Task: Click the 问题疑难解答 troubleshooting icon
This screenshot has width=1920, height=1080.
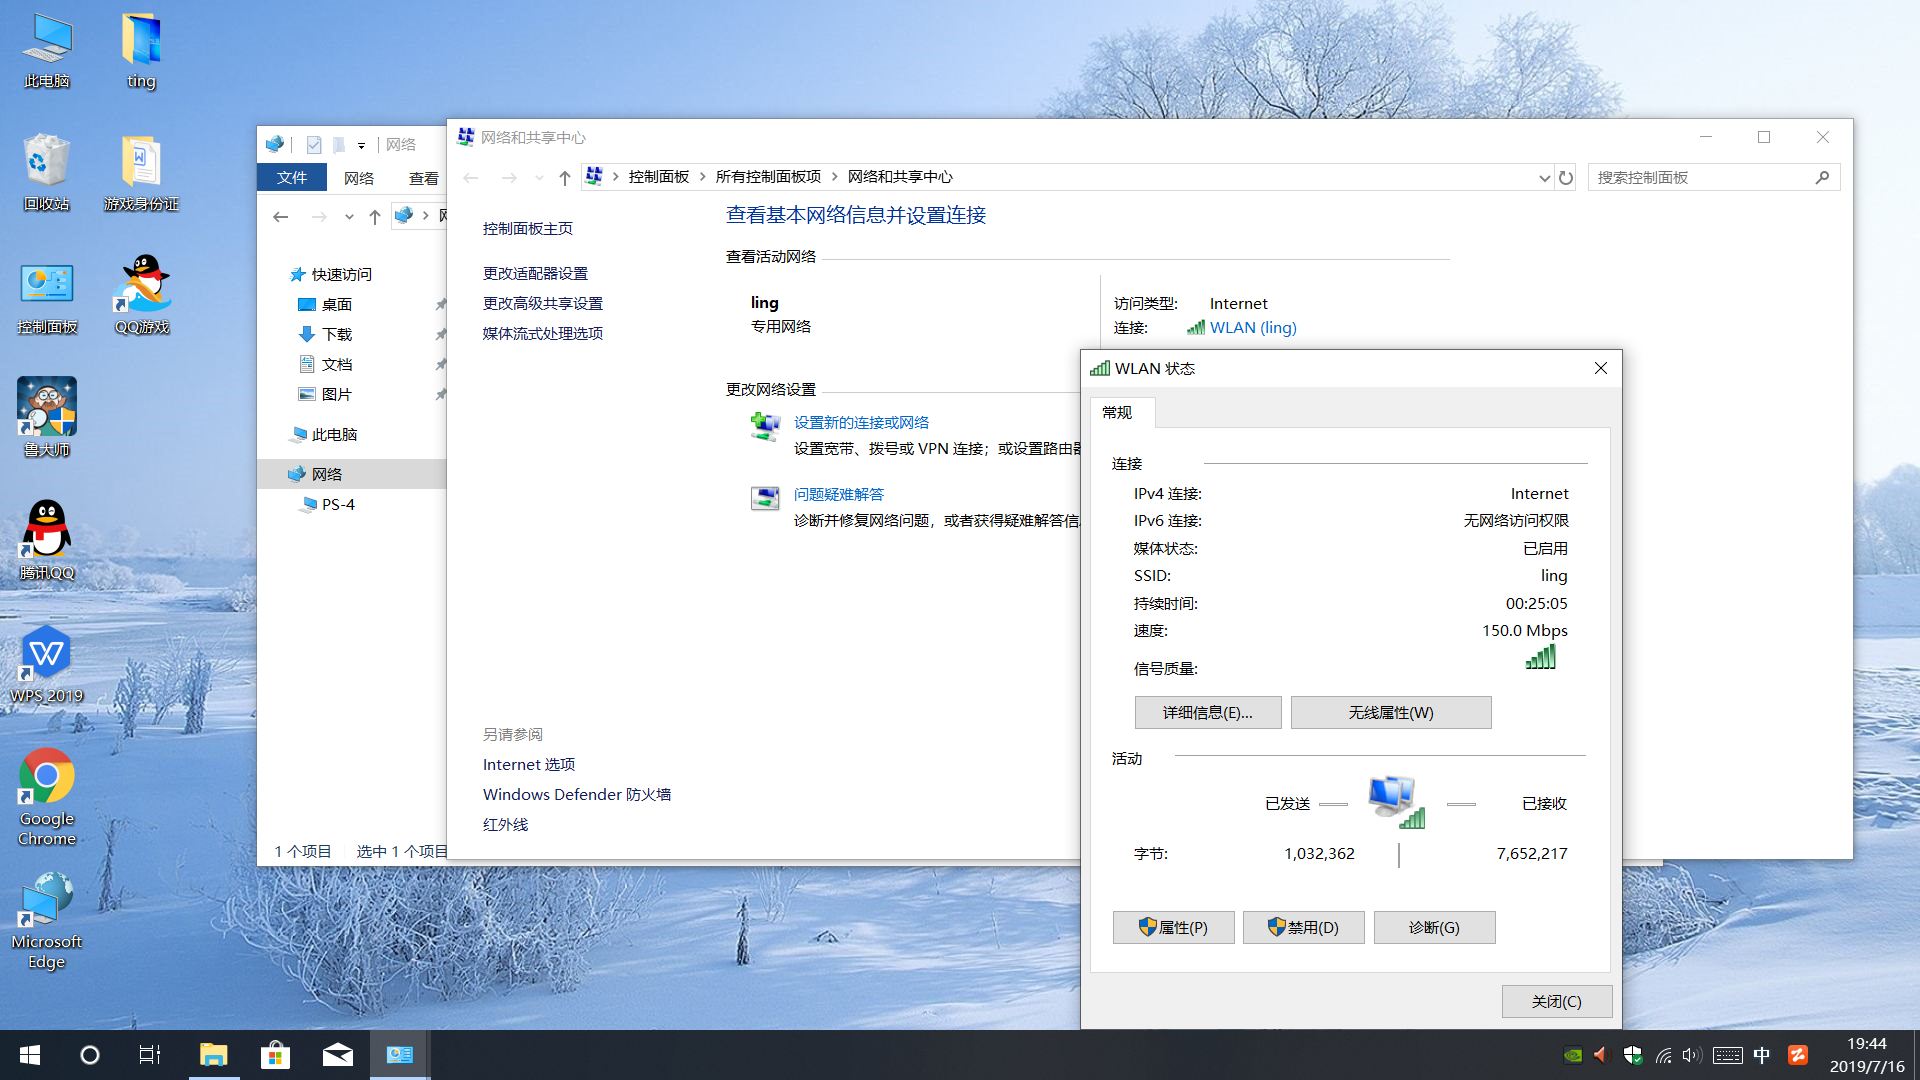Action: click(x=766, y=498)
